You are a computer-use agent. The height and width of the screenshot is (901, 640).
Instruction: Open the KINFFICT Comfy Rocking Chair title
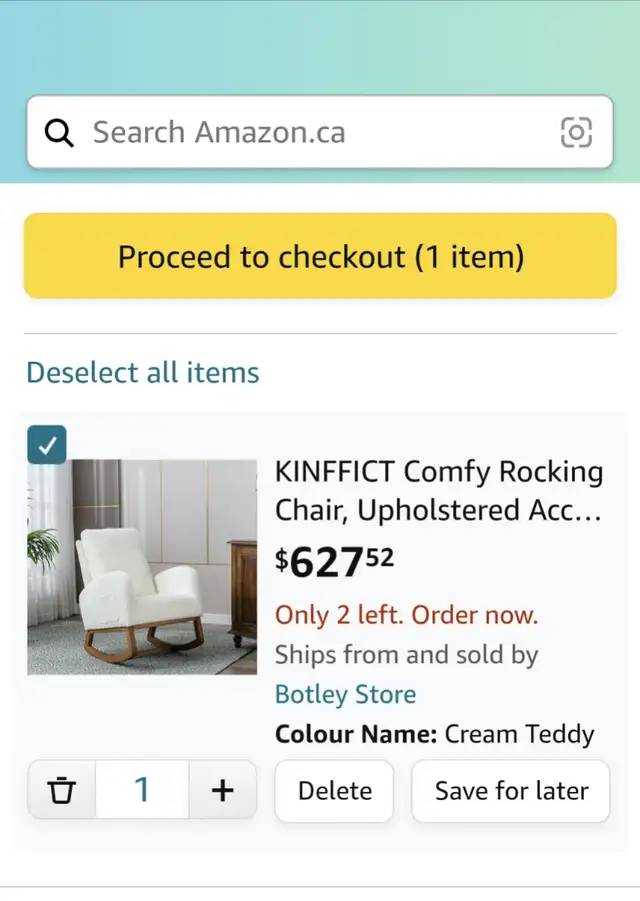[438, 490]
